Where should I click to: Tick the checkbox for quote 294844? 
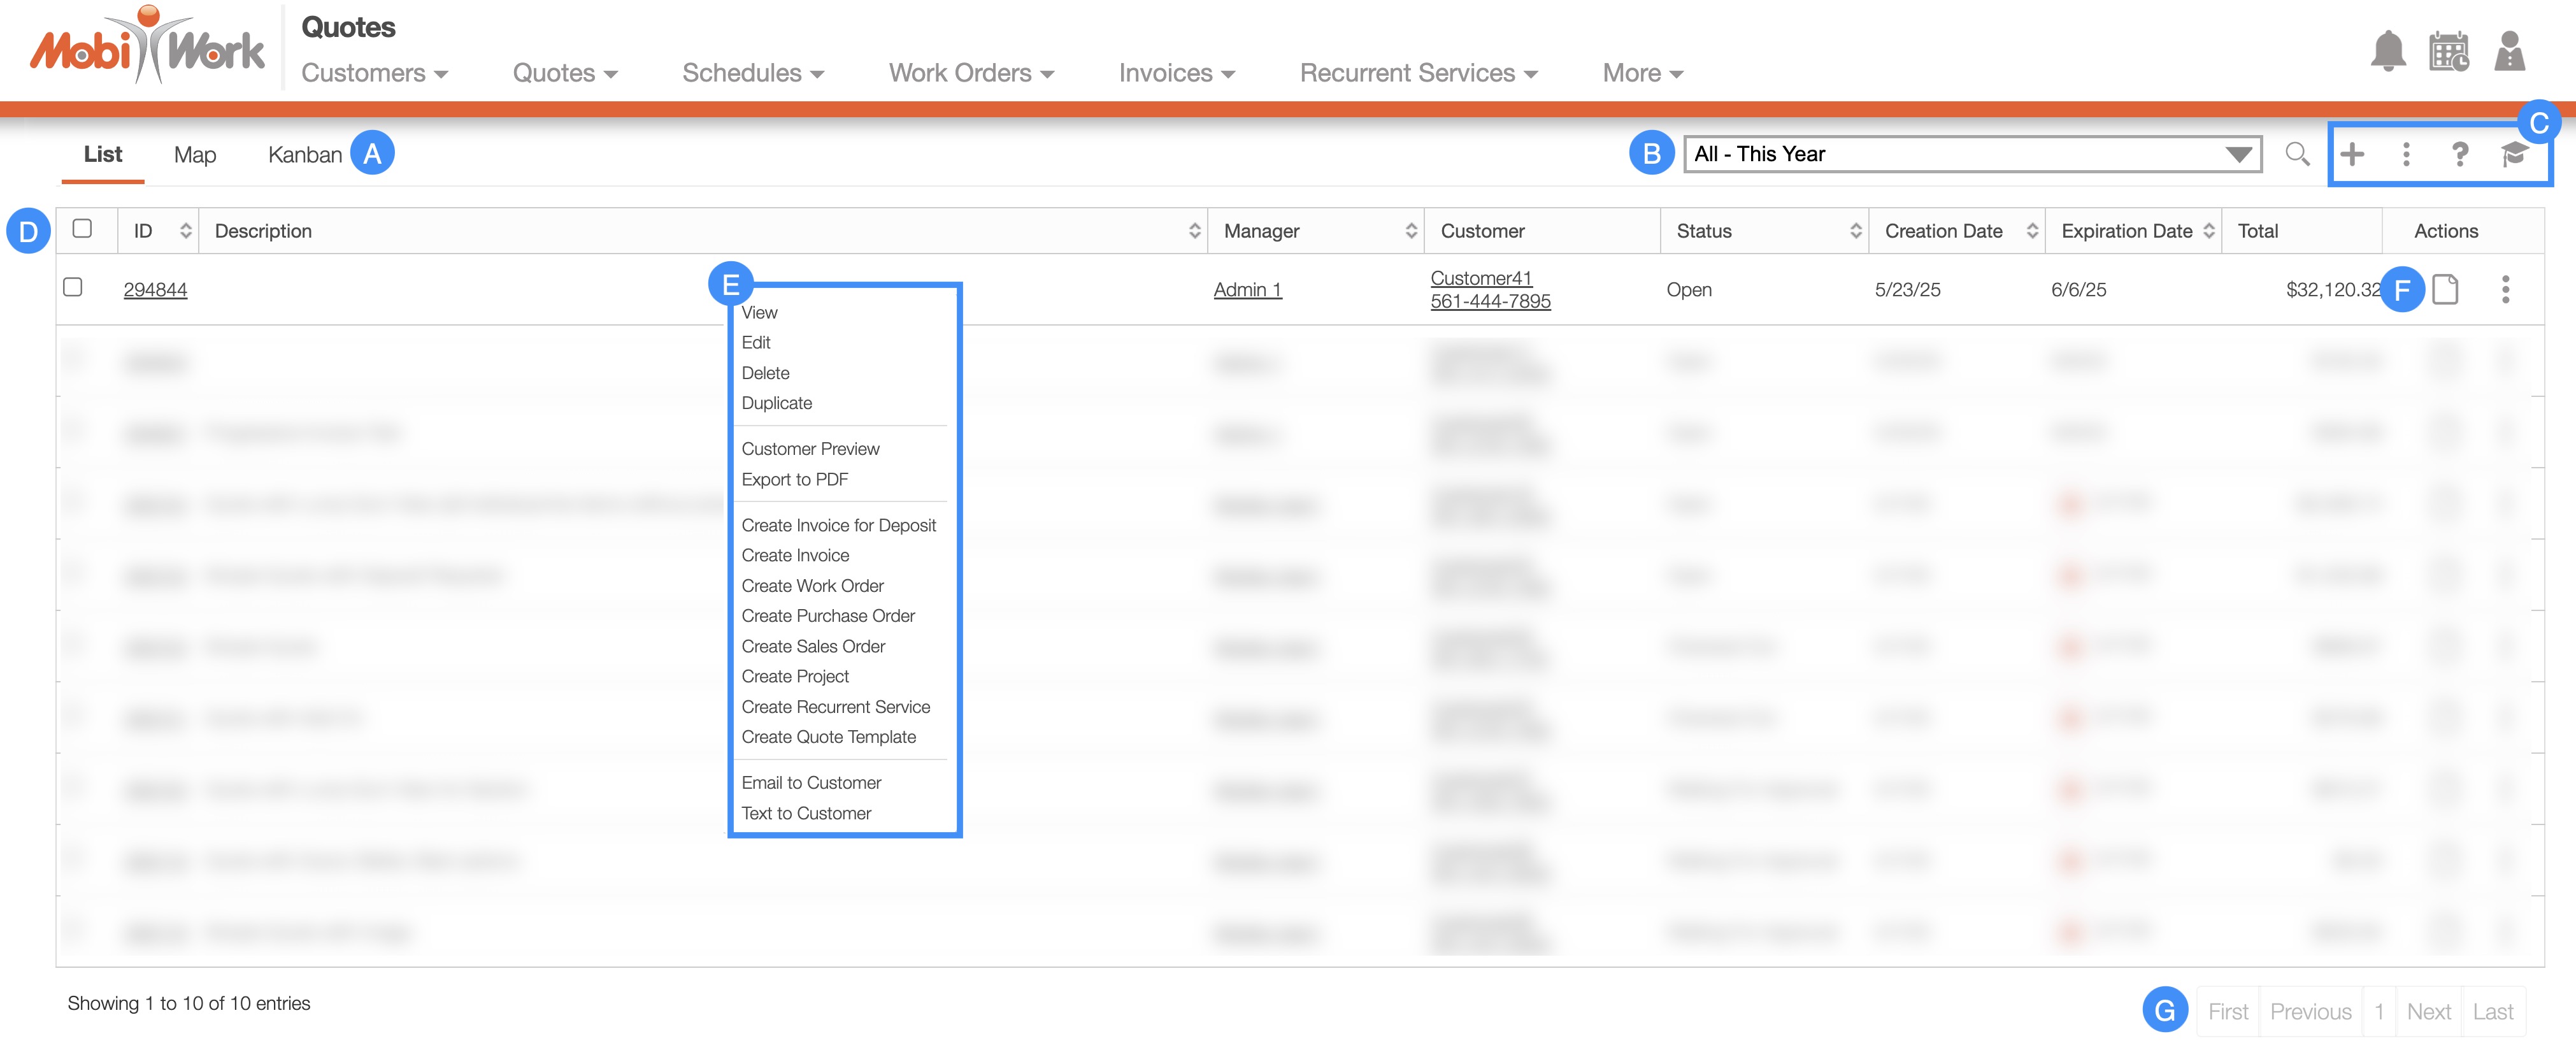(73, 287)
